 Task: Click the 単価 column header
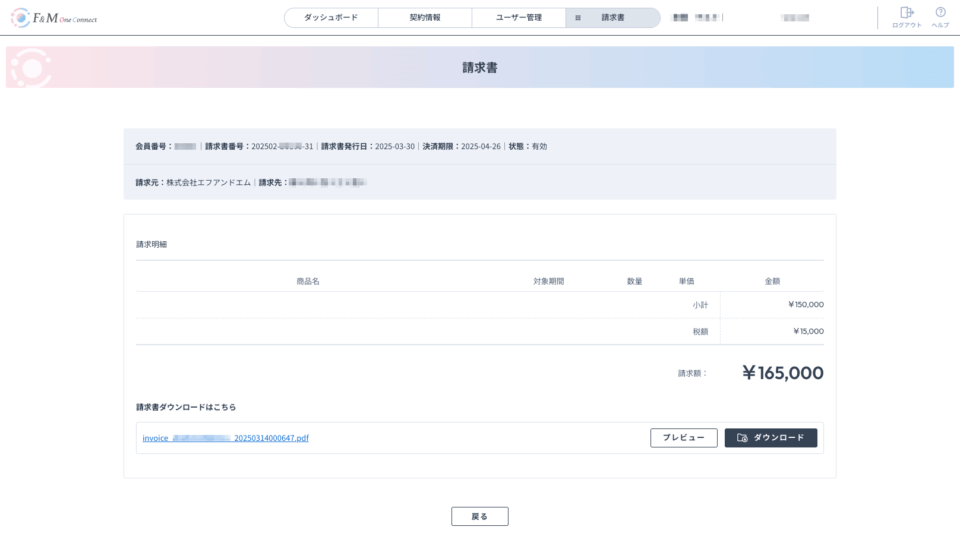coord(687,281)
